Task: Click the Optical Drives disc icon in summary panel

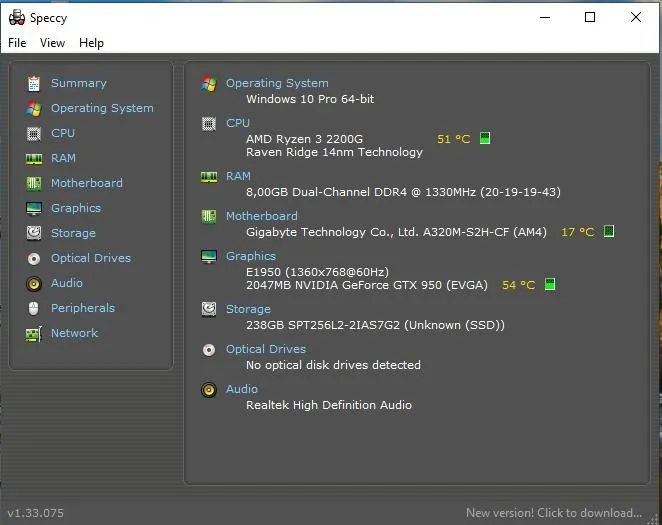Action: [209, 349]
